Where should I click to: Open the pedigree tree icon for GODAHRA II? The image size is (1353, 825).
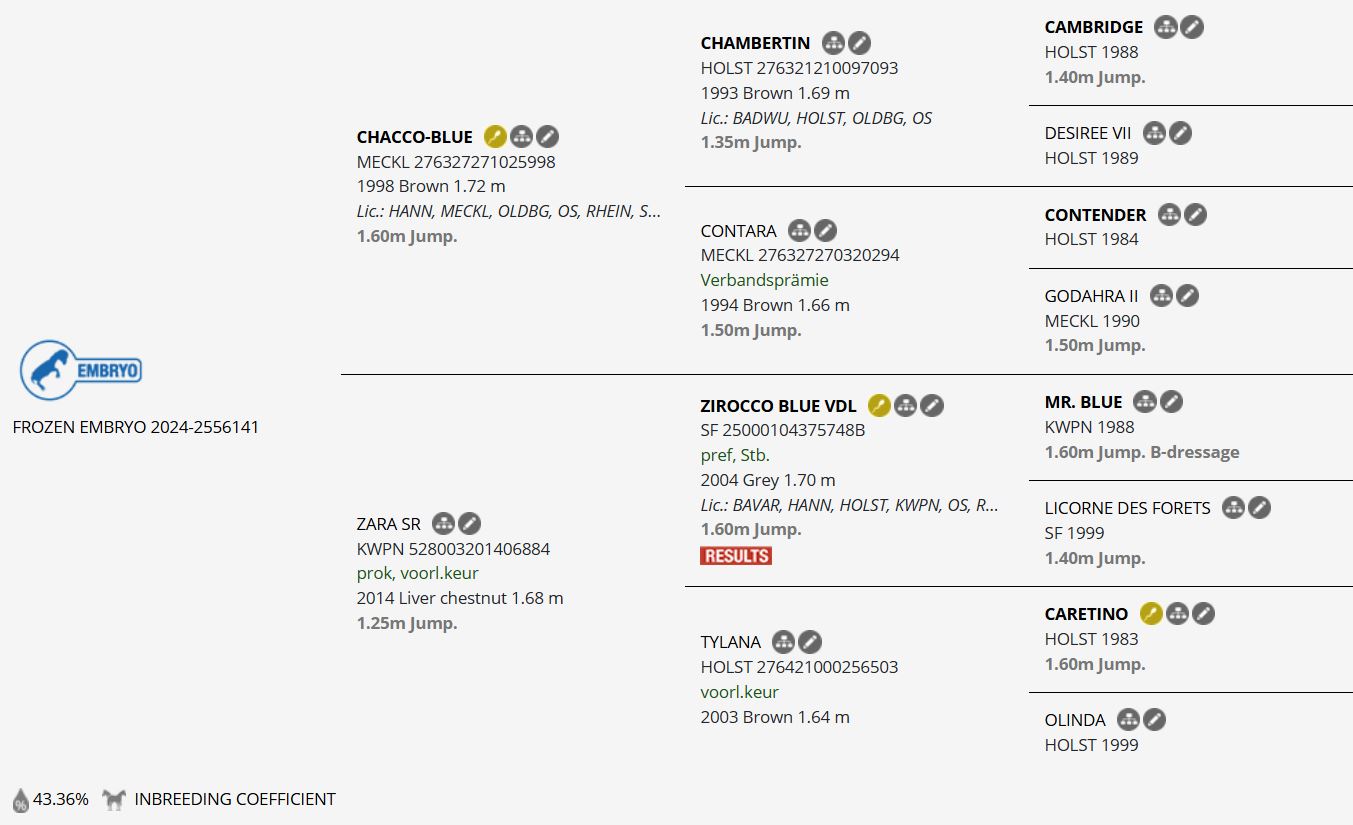1161,296
